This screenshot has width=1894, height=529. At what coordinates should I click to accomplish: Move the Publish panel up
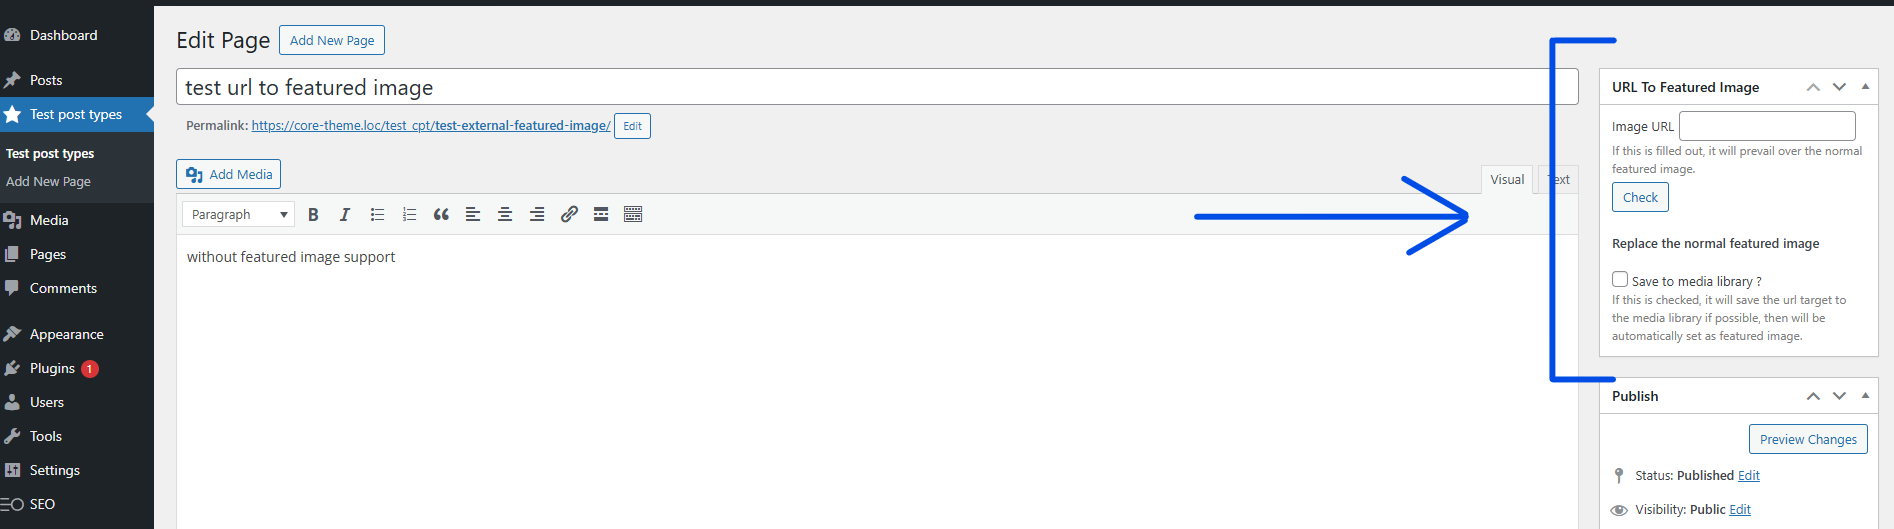coord(1813,396)
